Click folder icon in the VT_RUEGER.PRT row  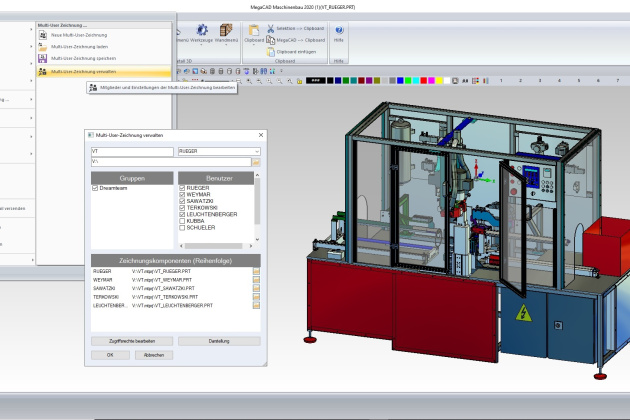[256, 270]
